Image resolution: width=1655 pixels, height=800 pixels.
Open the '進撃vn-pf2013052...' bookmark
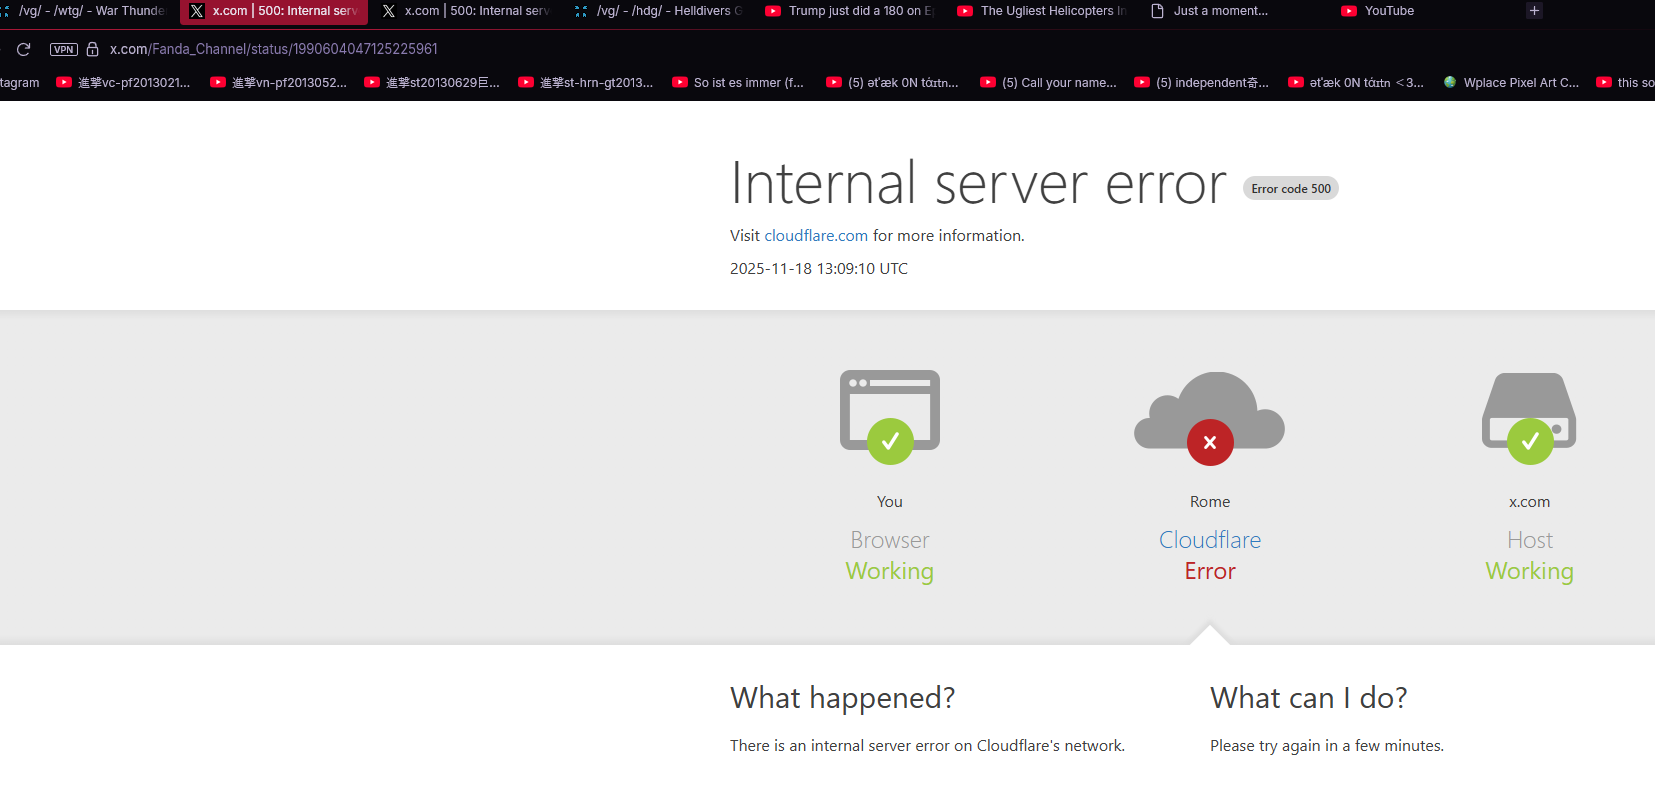pos(279,83)
